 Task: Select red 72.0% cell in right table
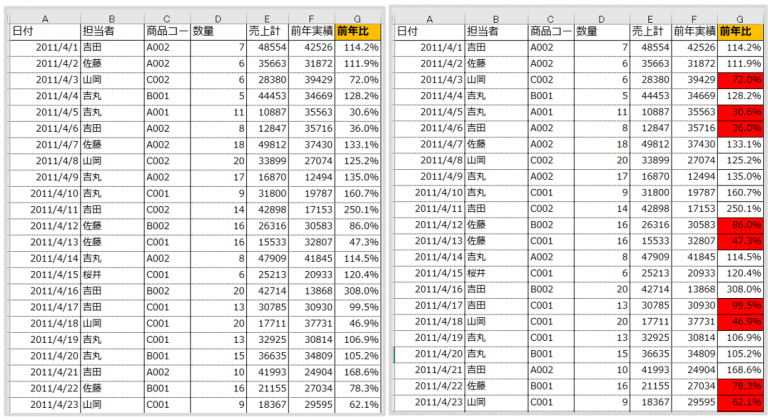pos(740,79)
